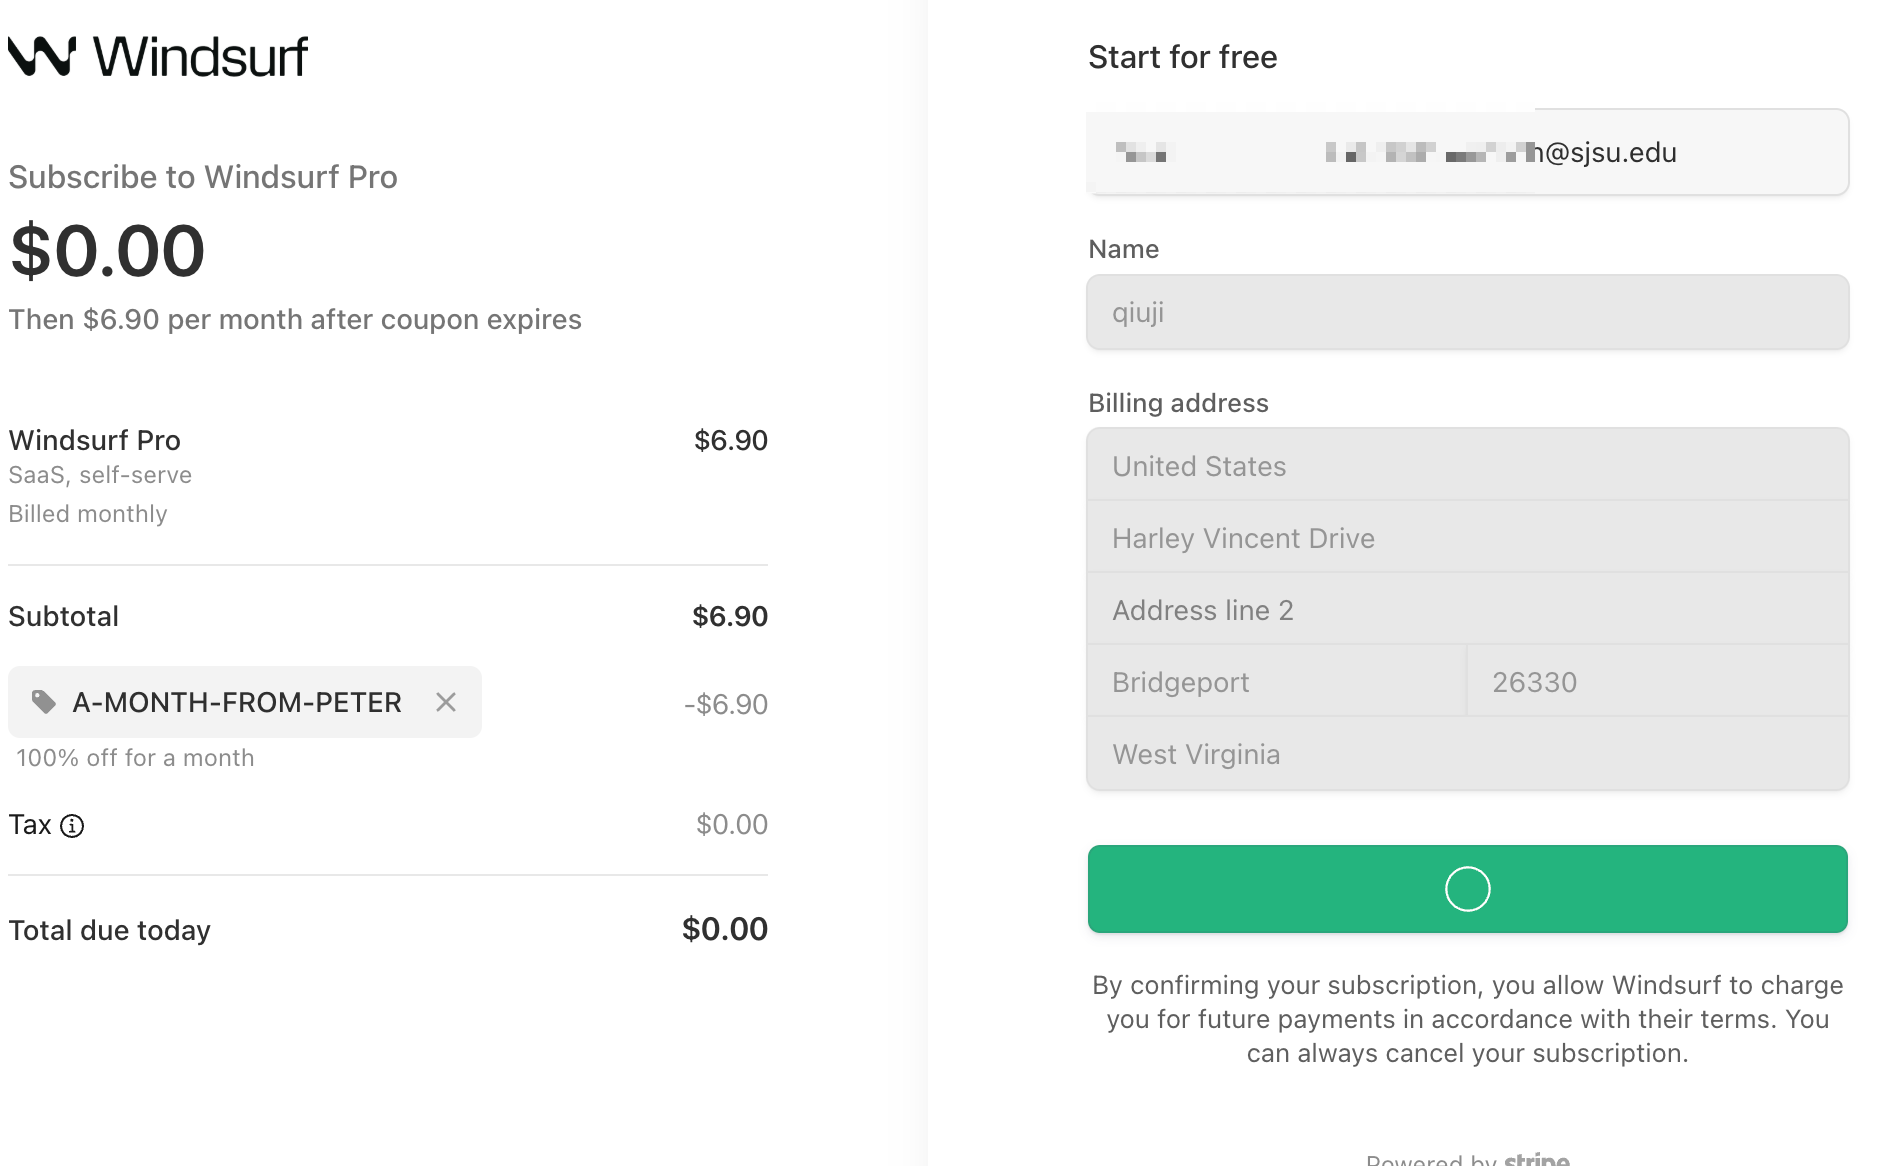Image resolution: width=1896 pixels, height=1166 pixels.
Task: Click the A-MONTH-FROM-PETER promo code label
Action: [237, 702]
